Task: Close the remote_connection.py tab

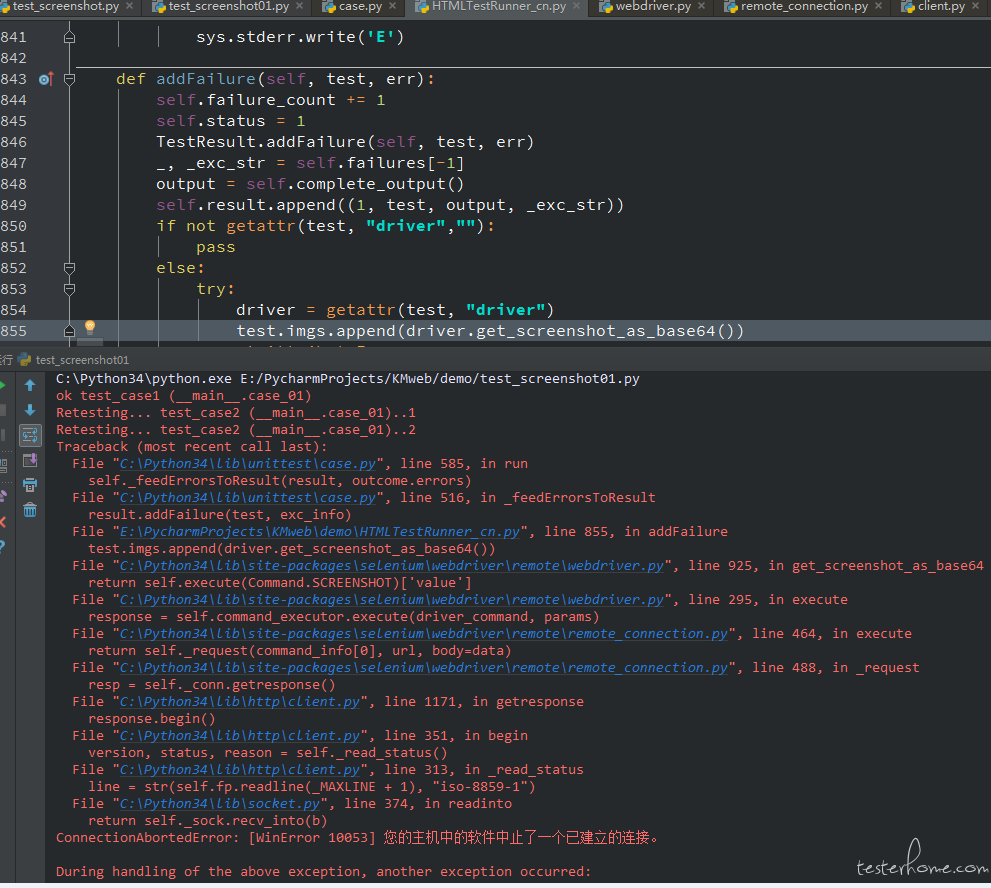Action: click(x=879, y=6)
